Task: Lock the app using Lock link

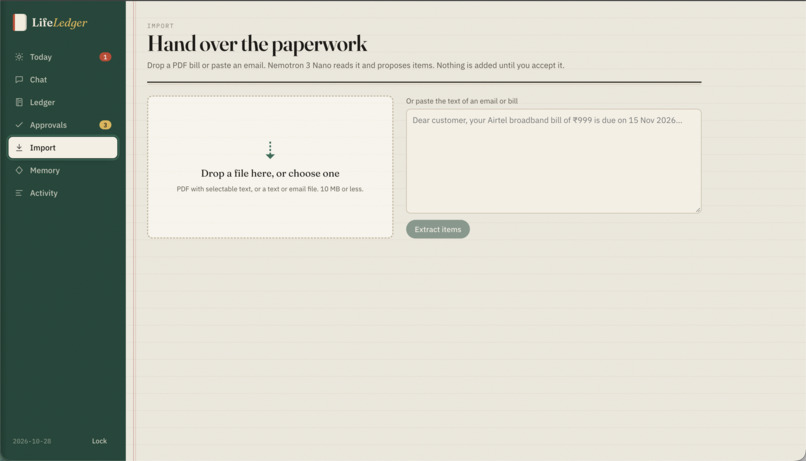Action: (99, 441)
